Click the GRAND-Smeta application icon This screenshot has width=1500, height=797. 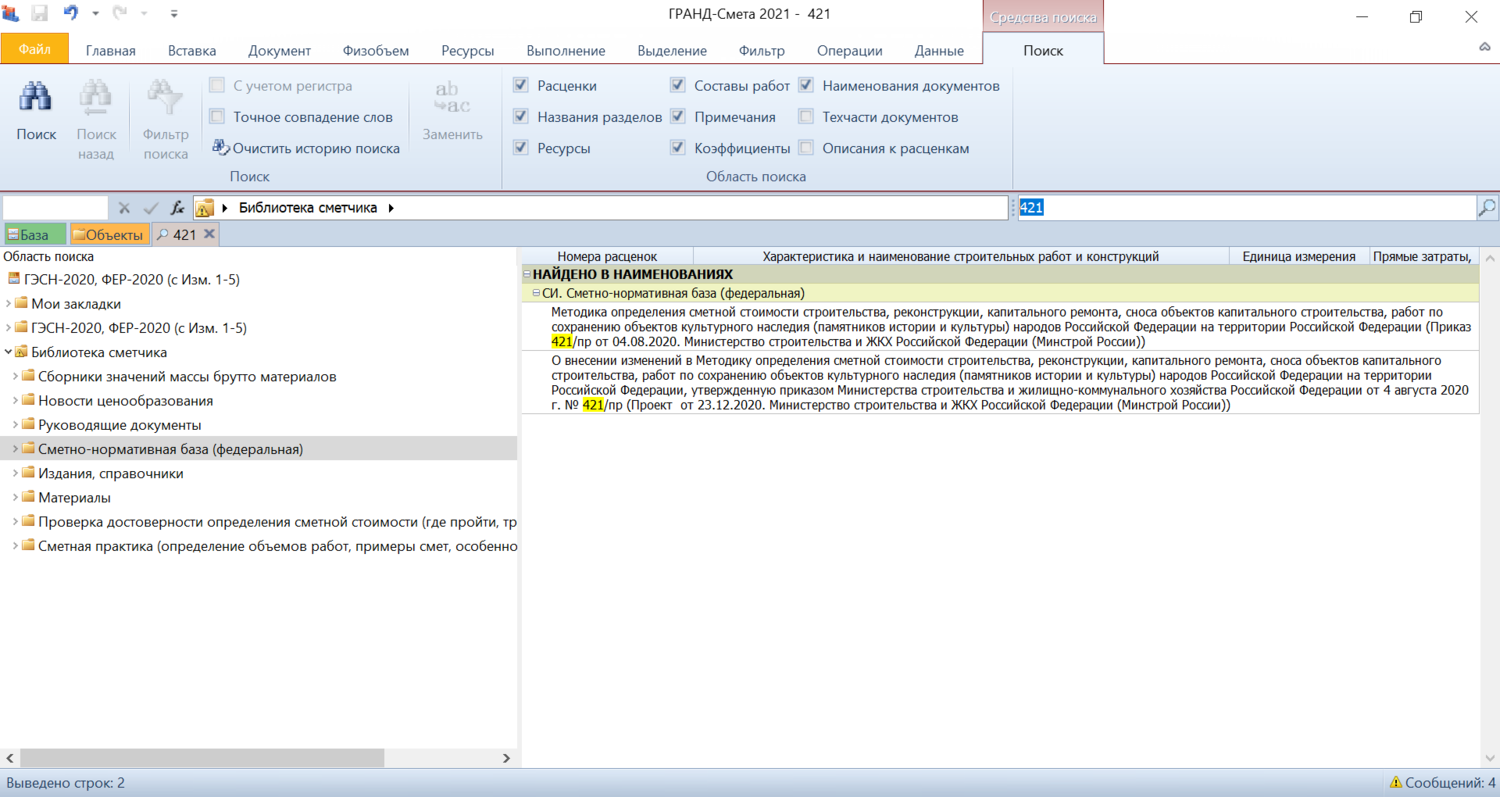pos(11,14)
